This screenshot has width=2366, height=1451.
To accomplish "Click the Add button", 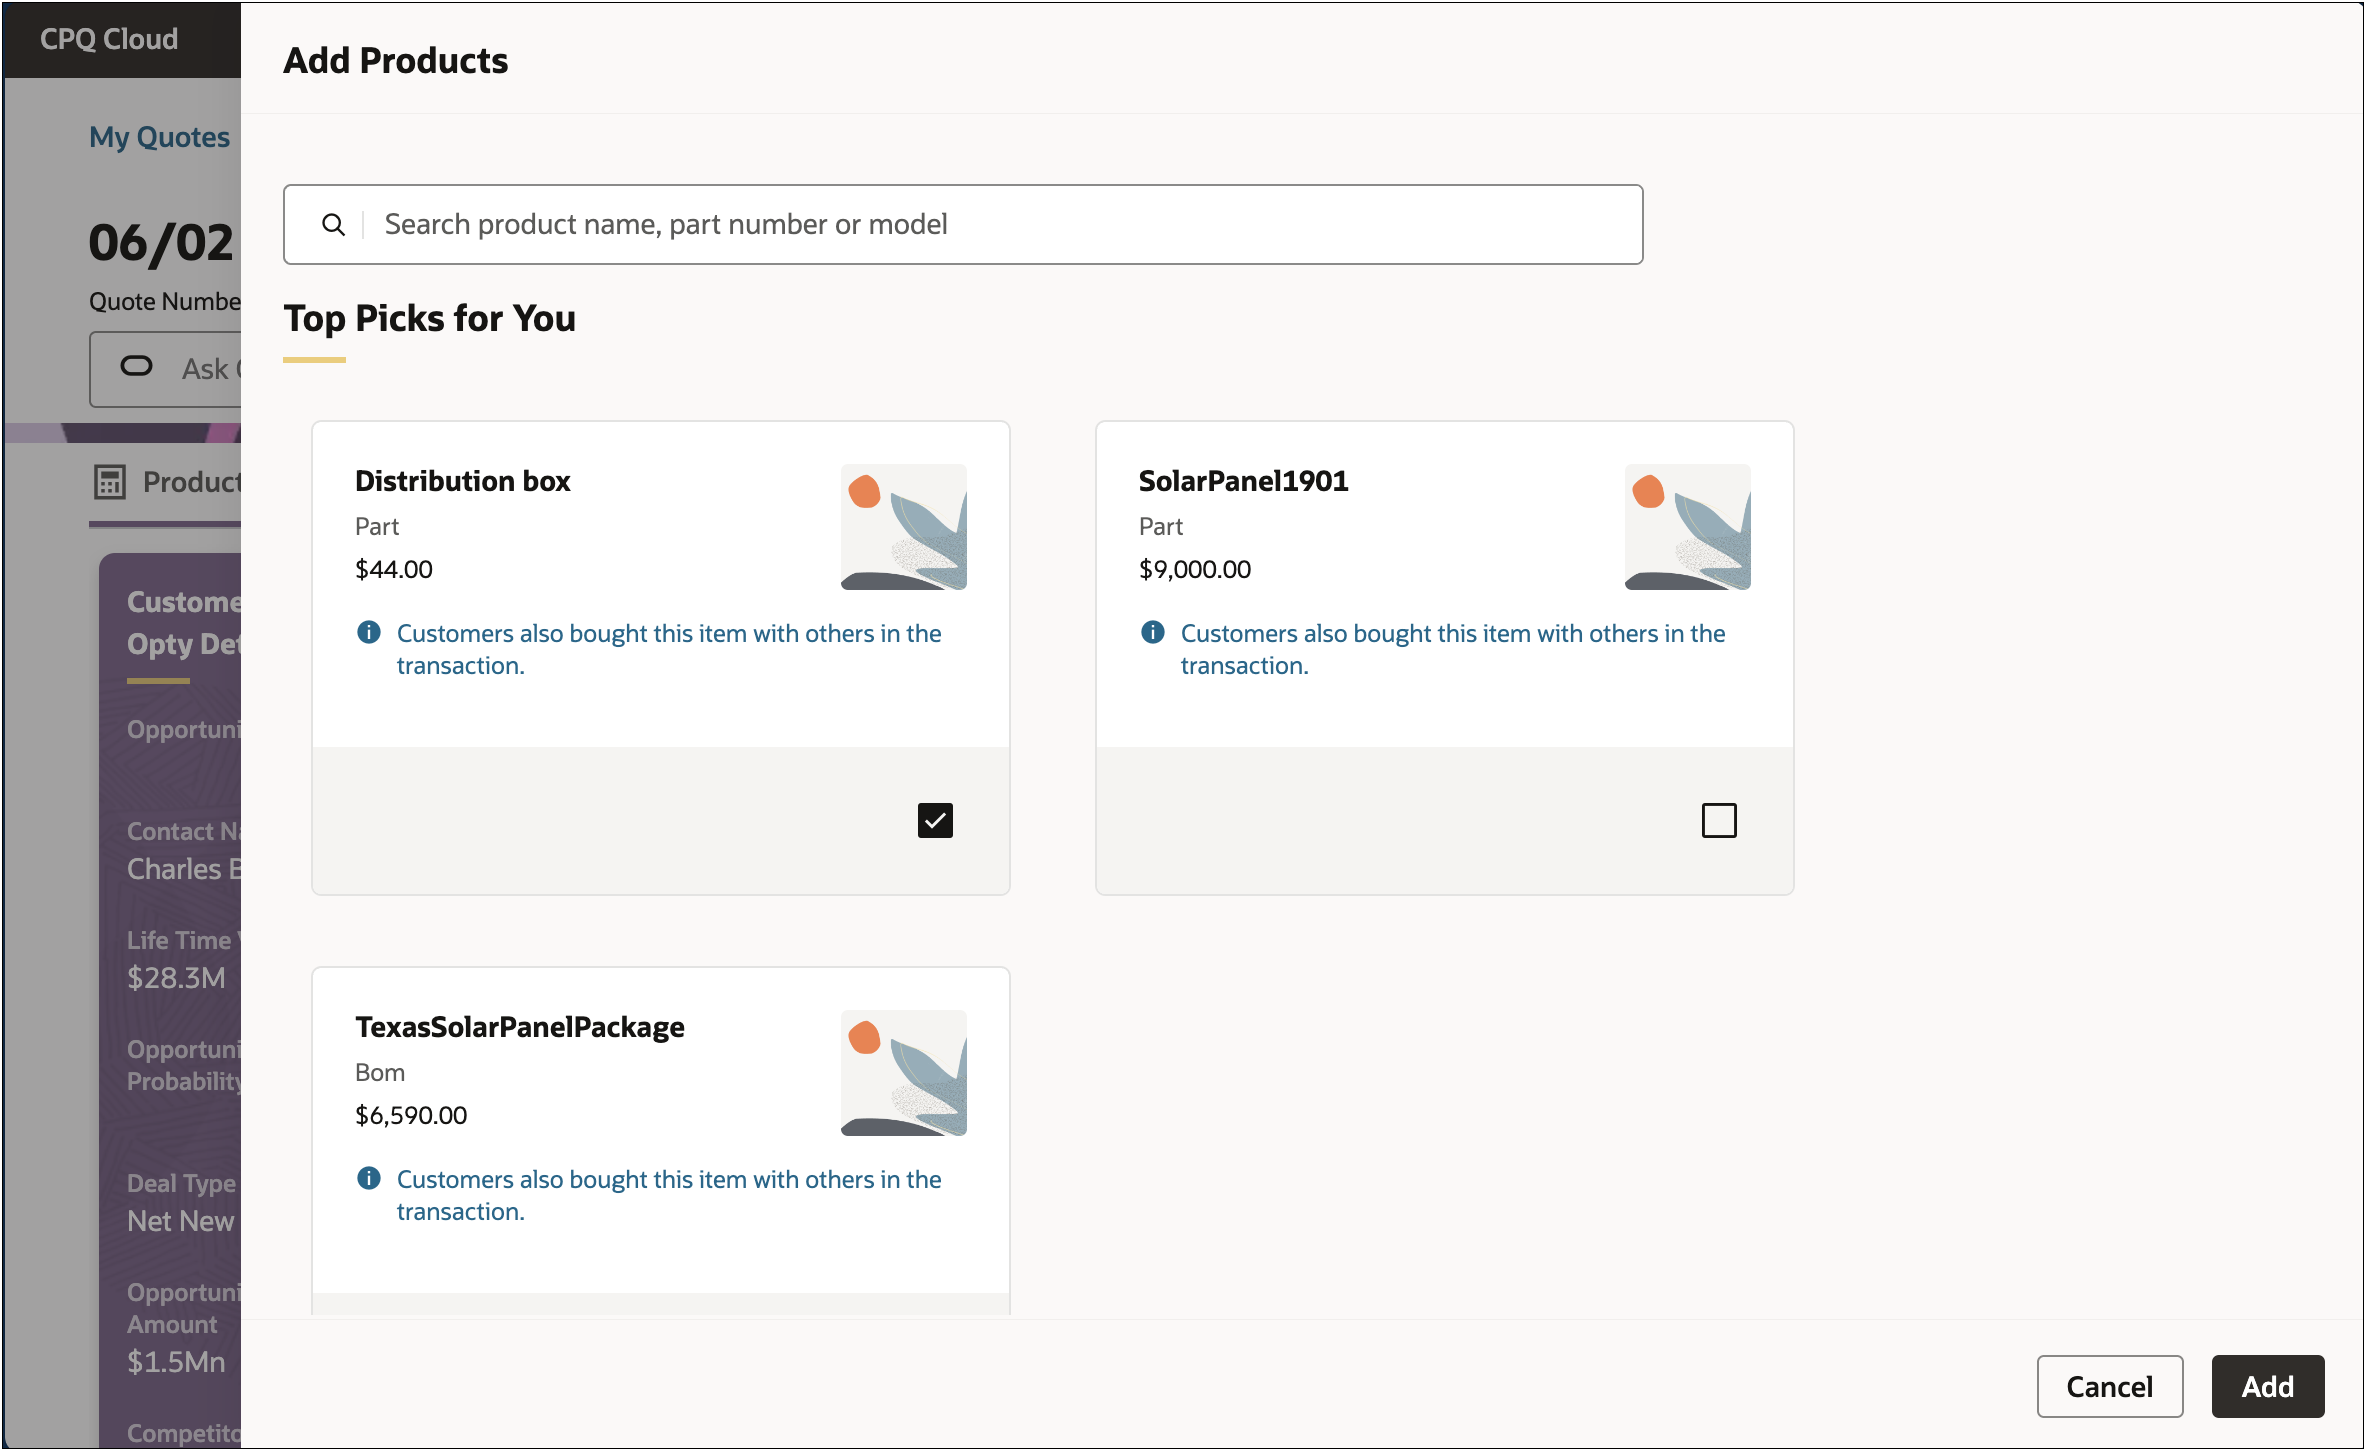I will coord(2267,1386).
